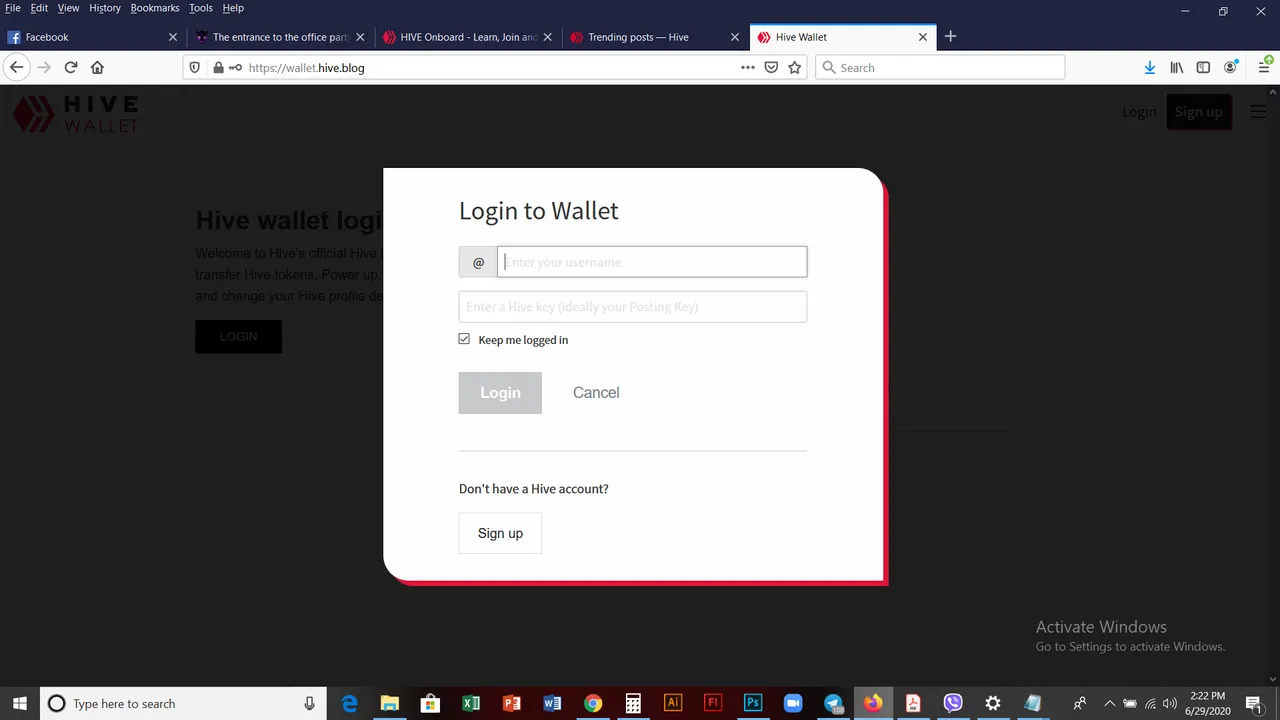Click Login link in page header
The width and height of the screenshot is (1280, 720).
1139,112
